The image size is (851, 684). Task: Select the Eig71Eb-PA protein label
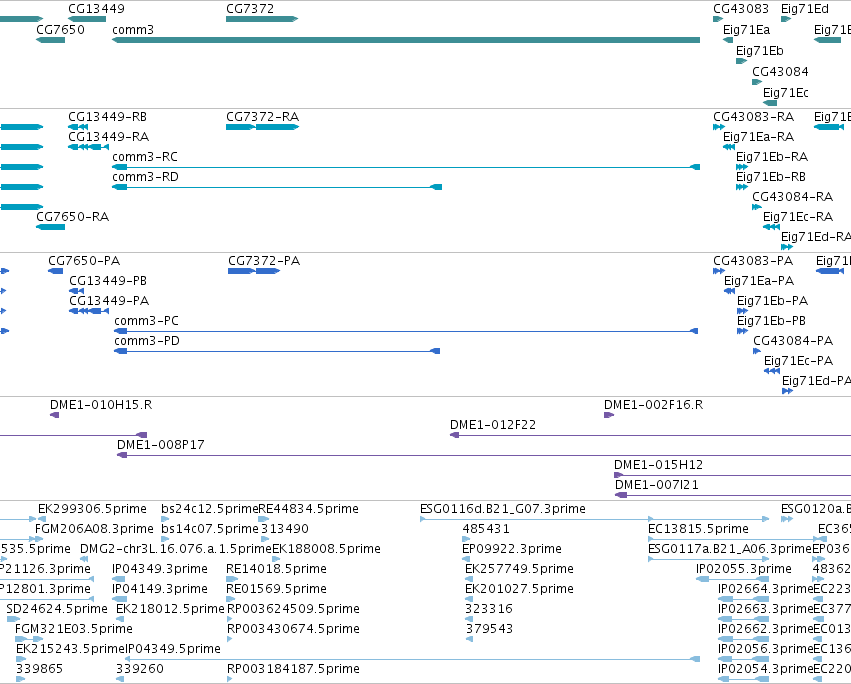pos(772,301)
